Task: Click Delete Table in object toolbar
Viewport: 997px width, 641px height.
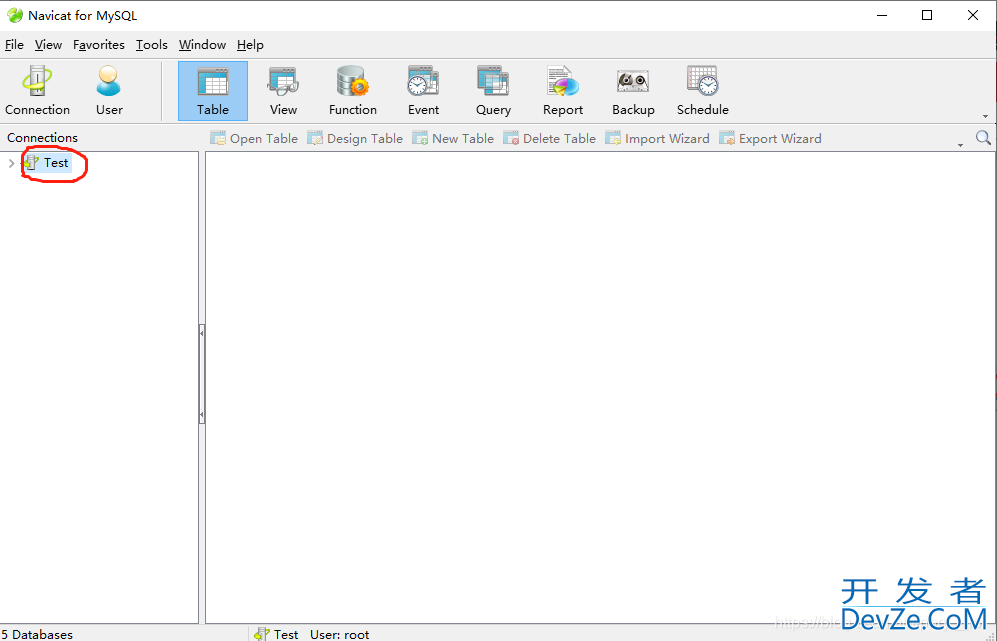Action: pyautogui.click(x=549, y=139)
